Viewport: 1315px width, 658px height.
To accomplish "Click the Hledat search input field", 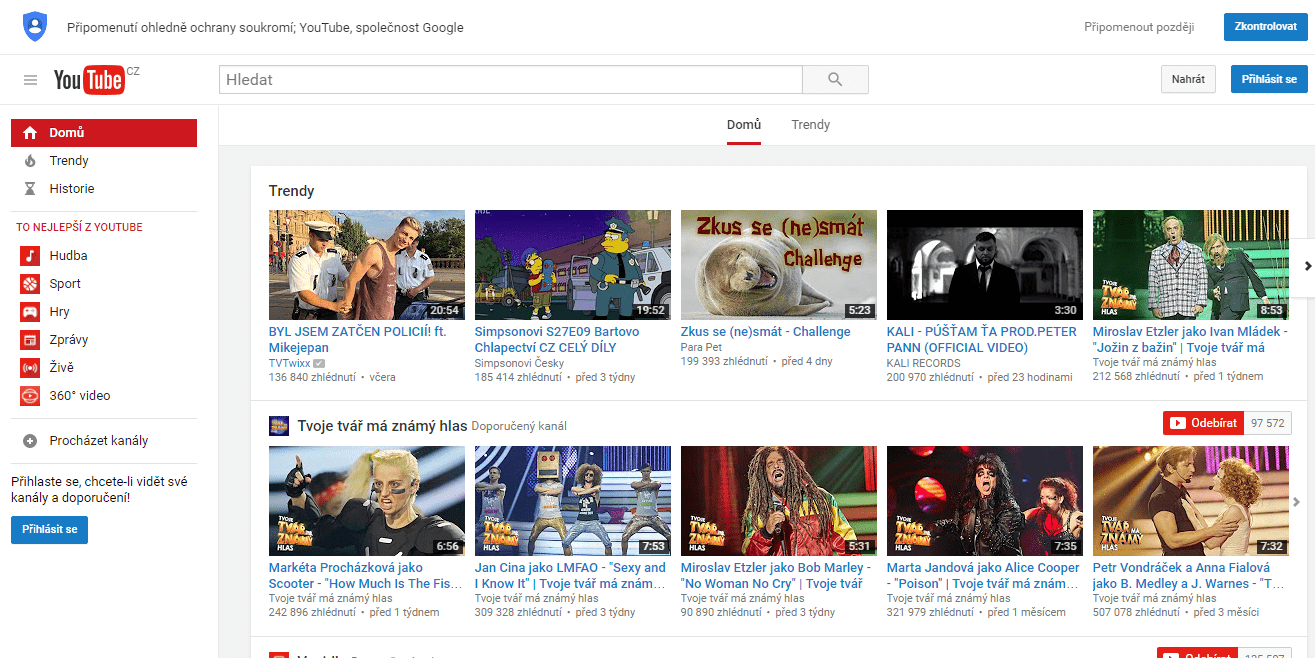I will tap(511, 80).
